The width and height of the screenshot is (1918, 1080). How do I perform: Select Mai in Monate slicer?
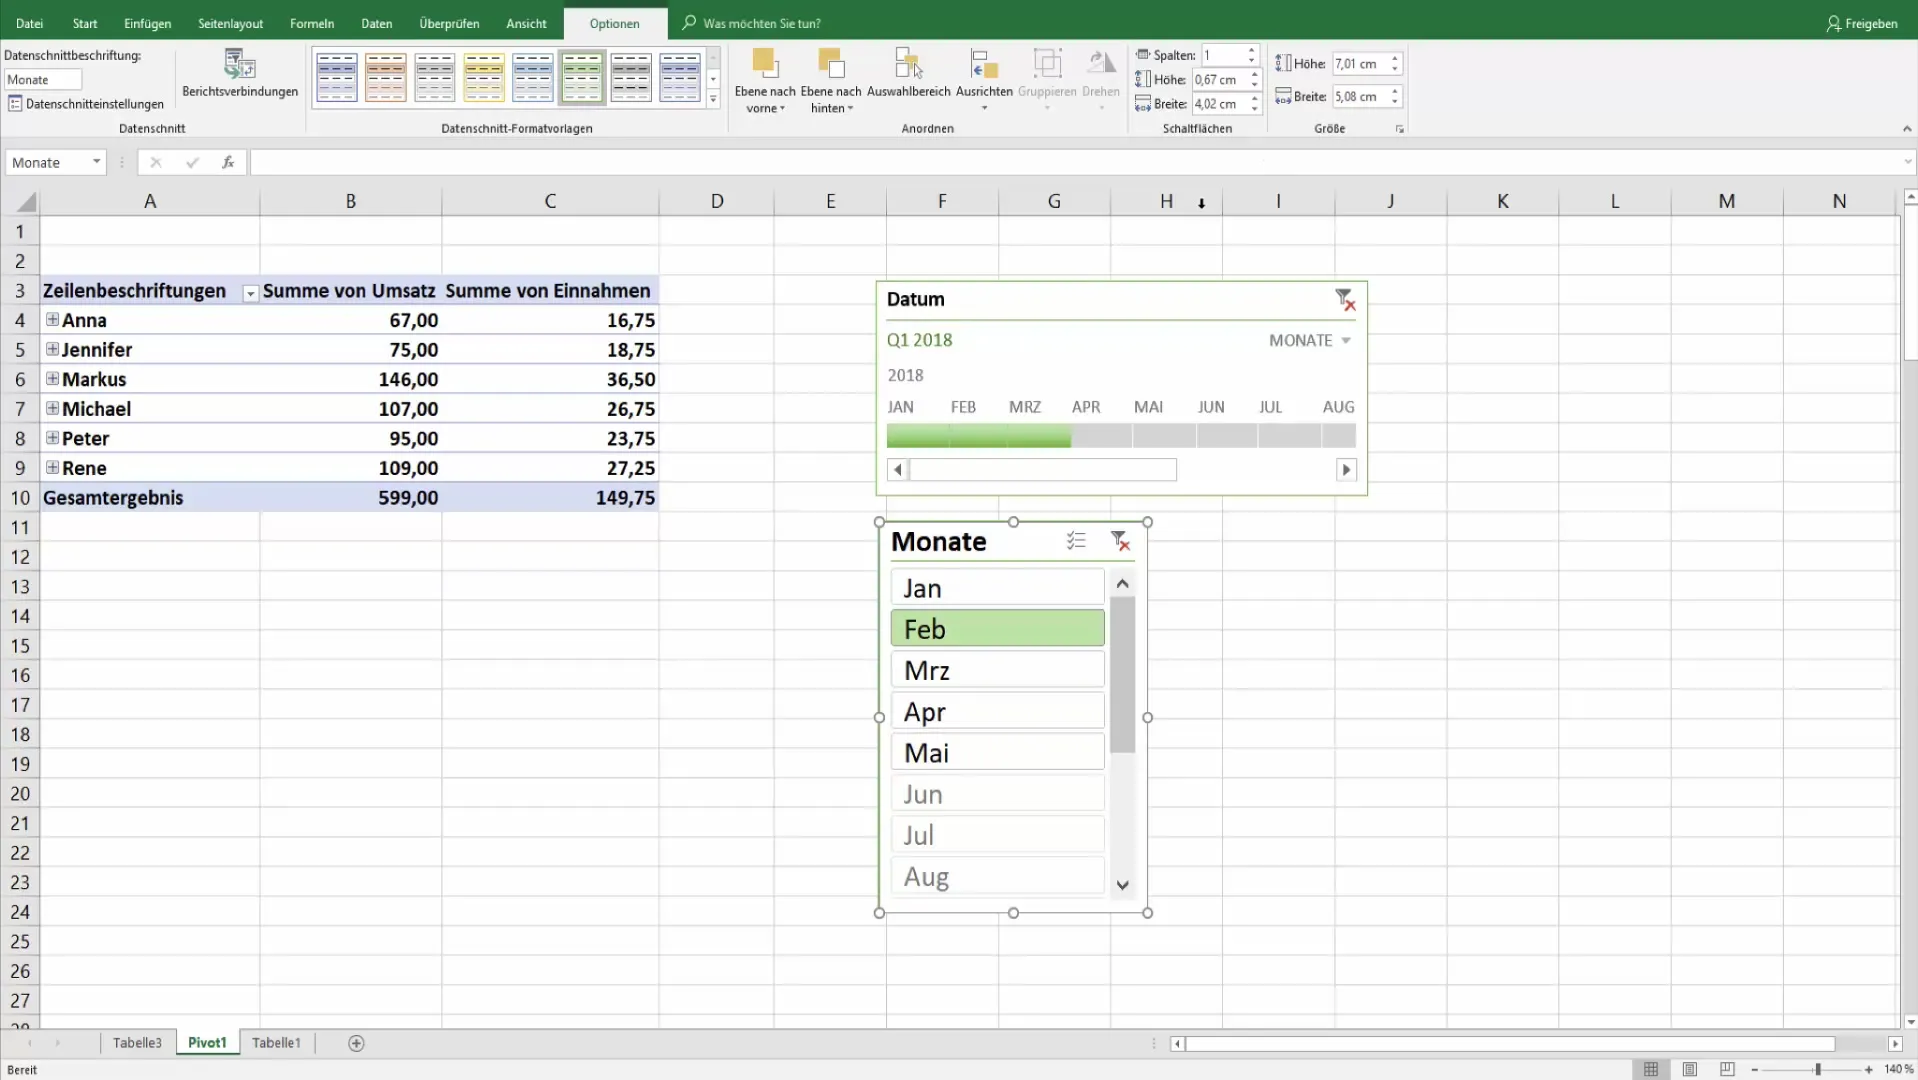(x=997, y=752)
